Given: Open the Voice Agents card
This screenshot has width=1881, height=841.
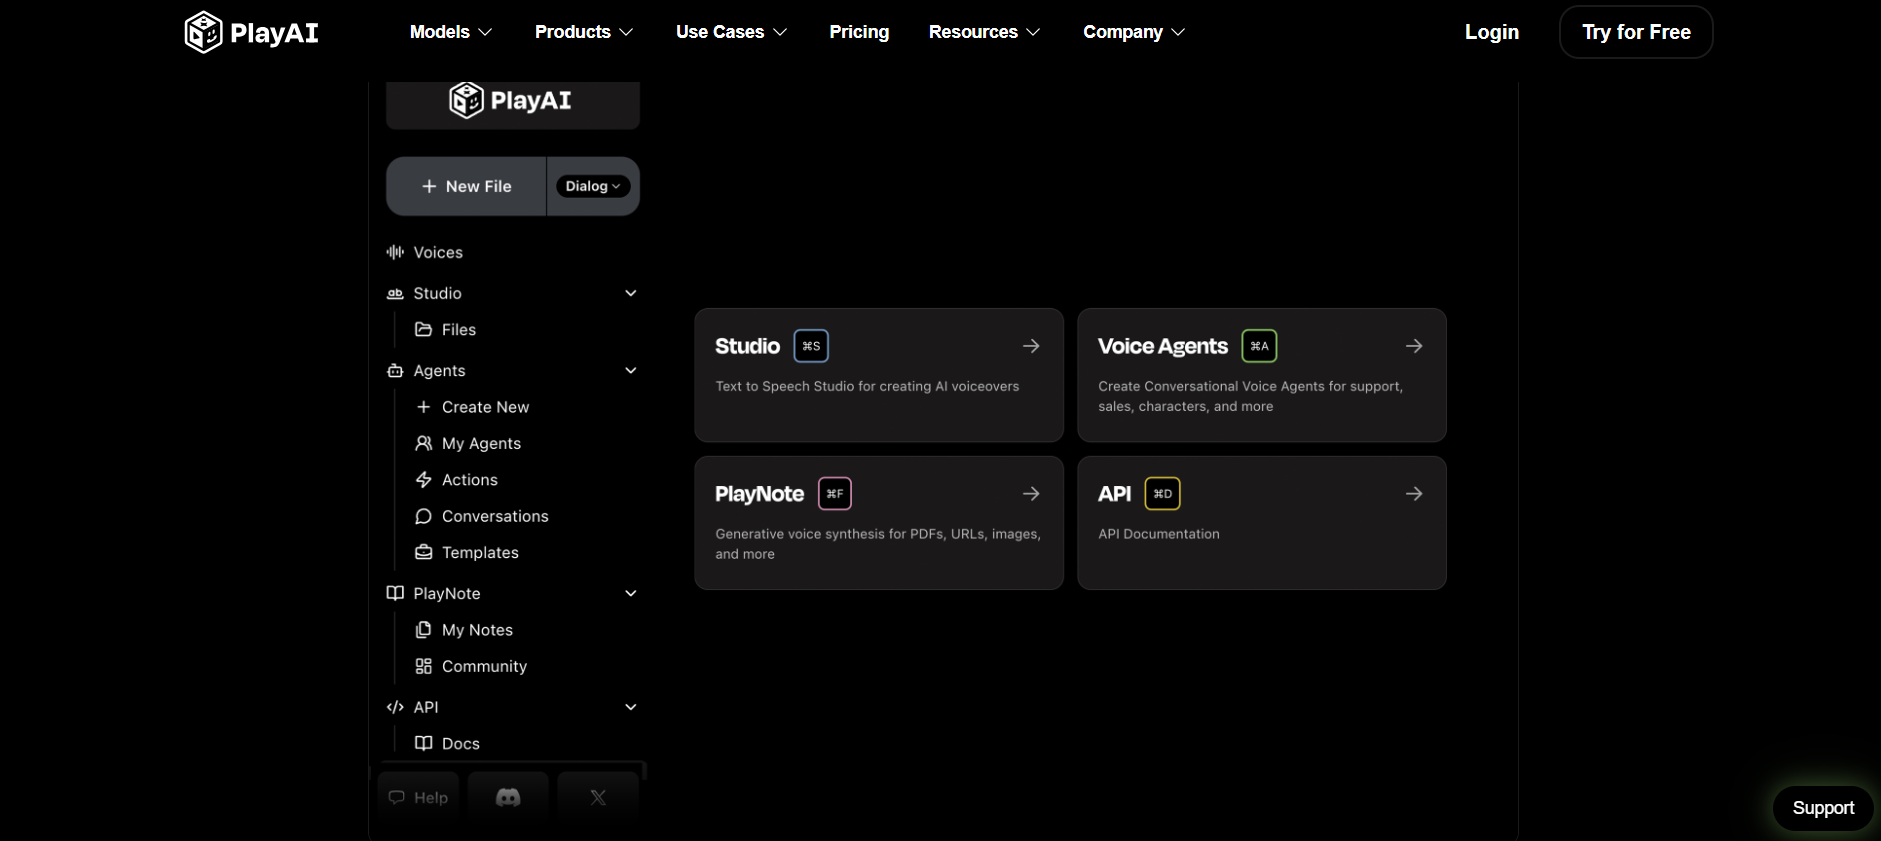Looking at the screenshot, I should [x=1262, y=375].
